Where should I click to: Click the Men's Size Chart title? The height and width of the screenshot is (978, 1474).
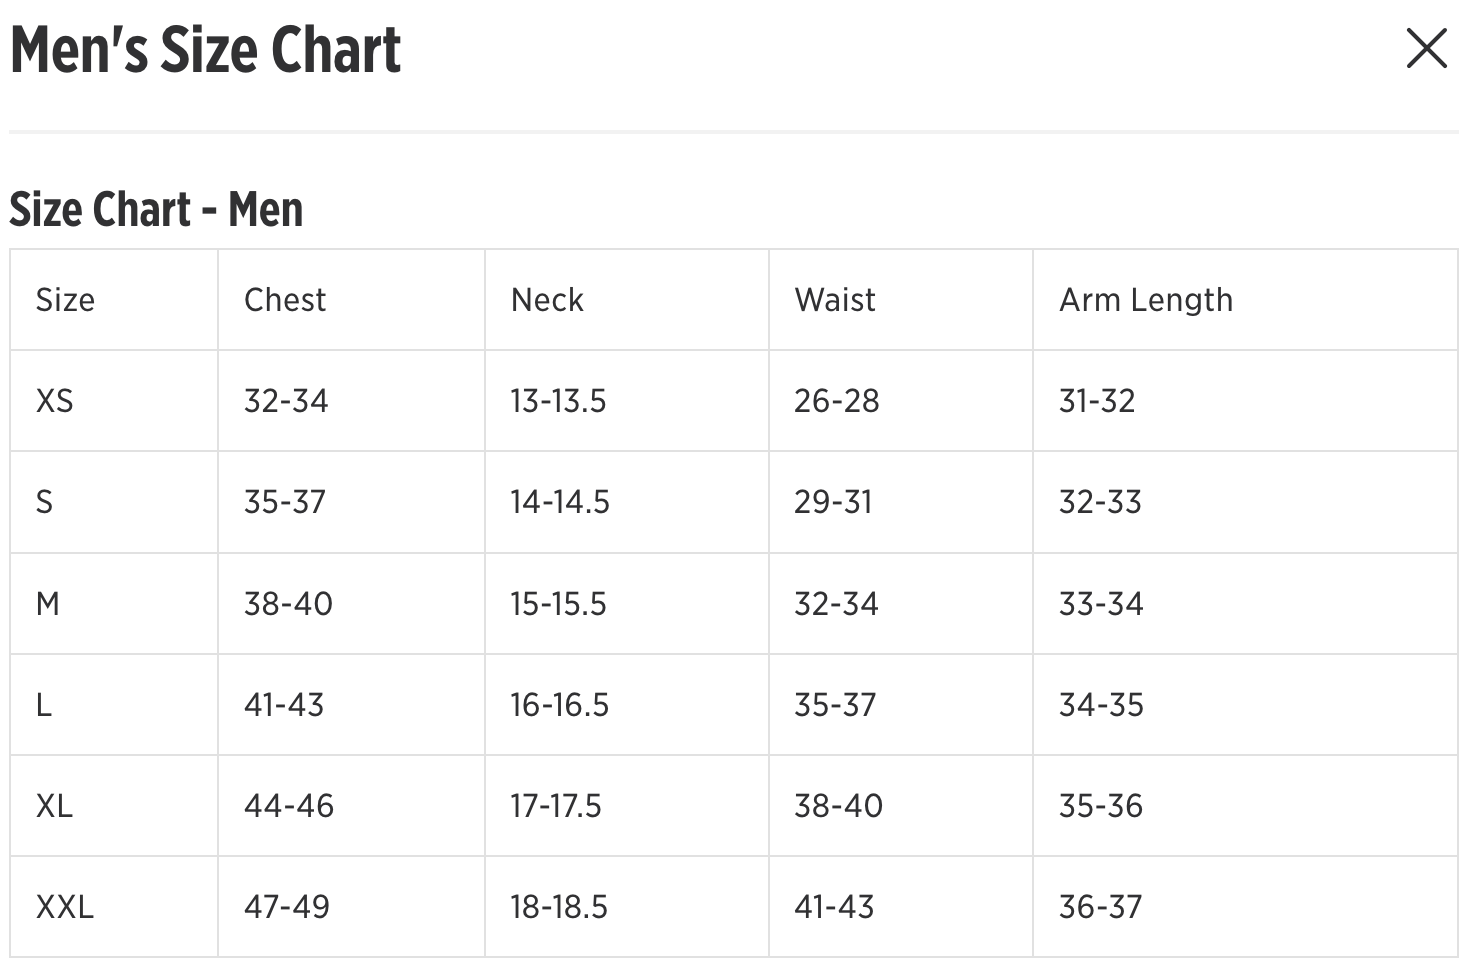click(205, 50)
